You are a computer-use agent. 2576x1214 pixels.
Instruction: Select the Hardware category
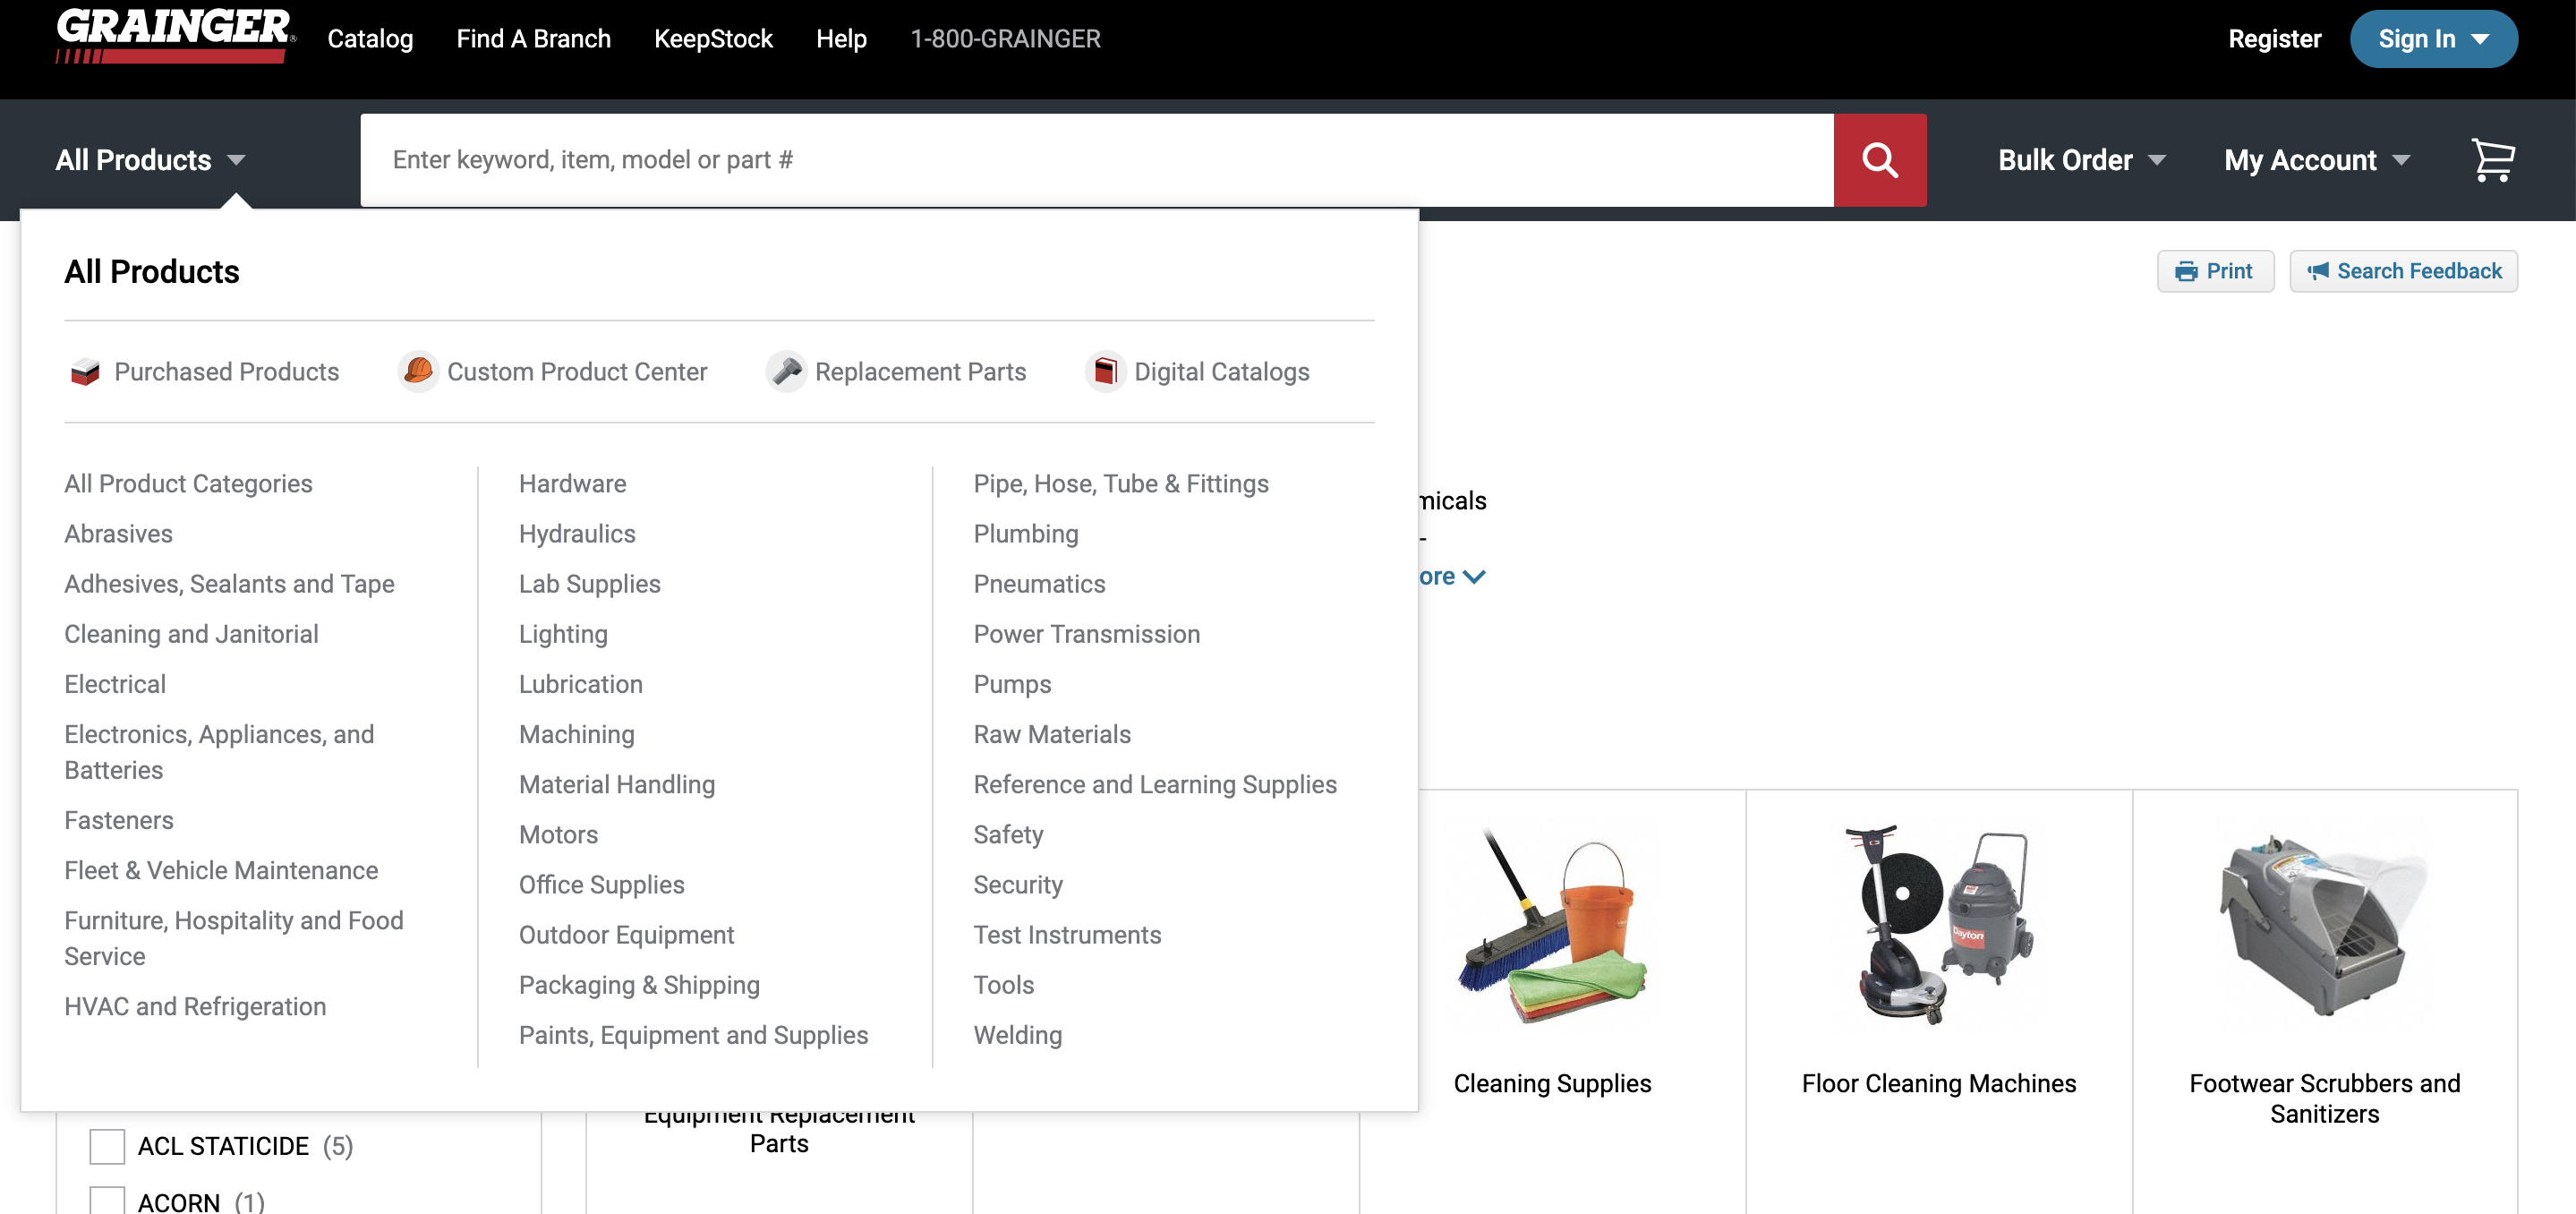[x=572, y=484]
